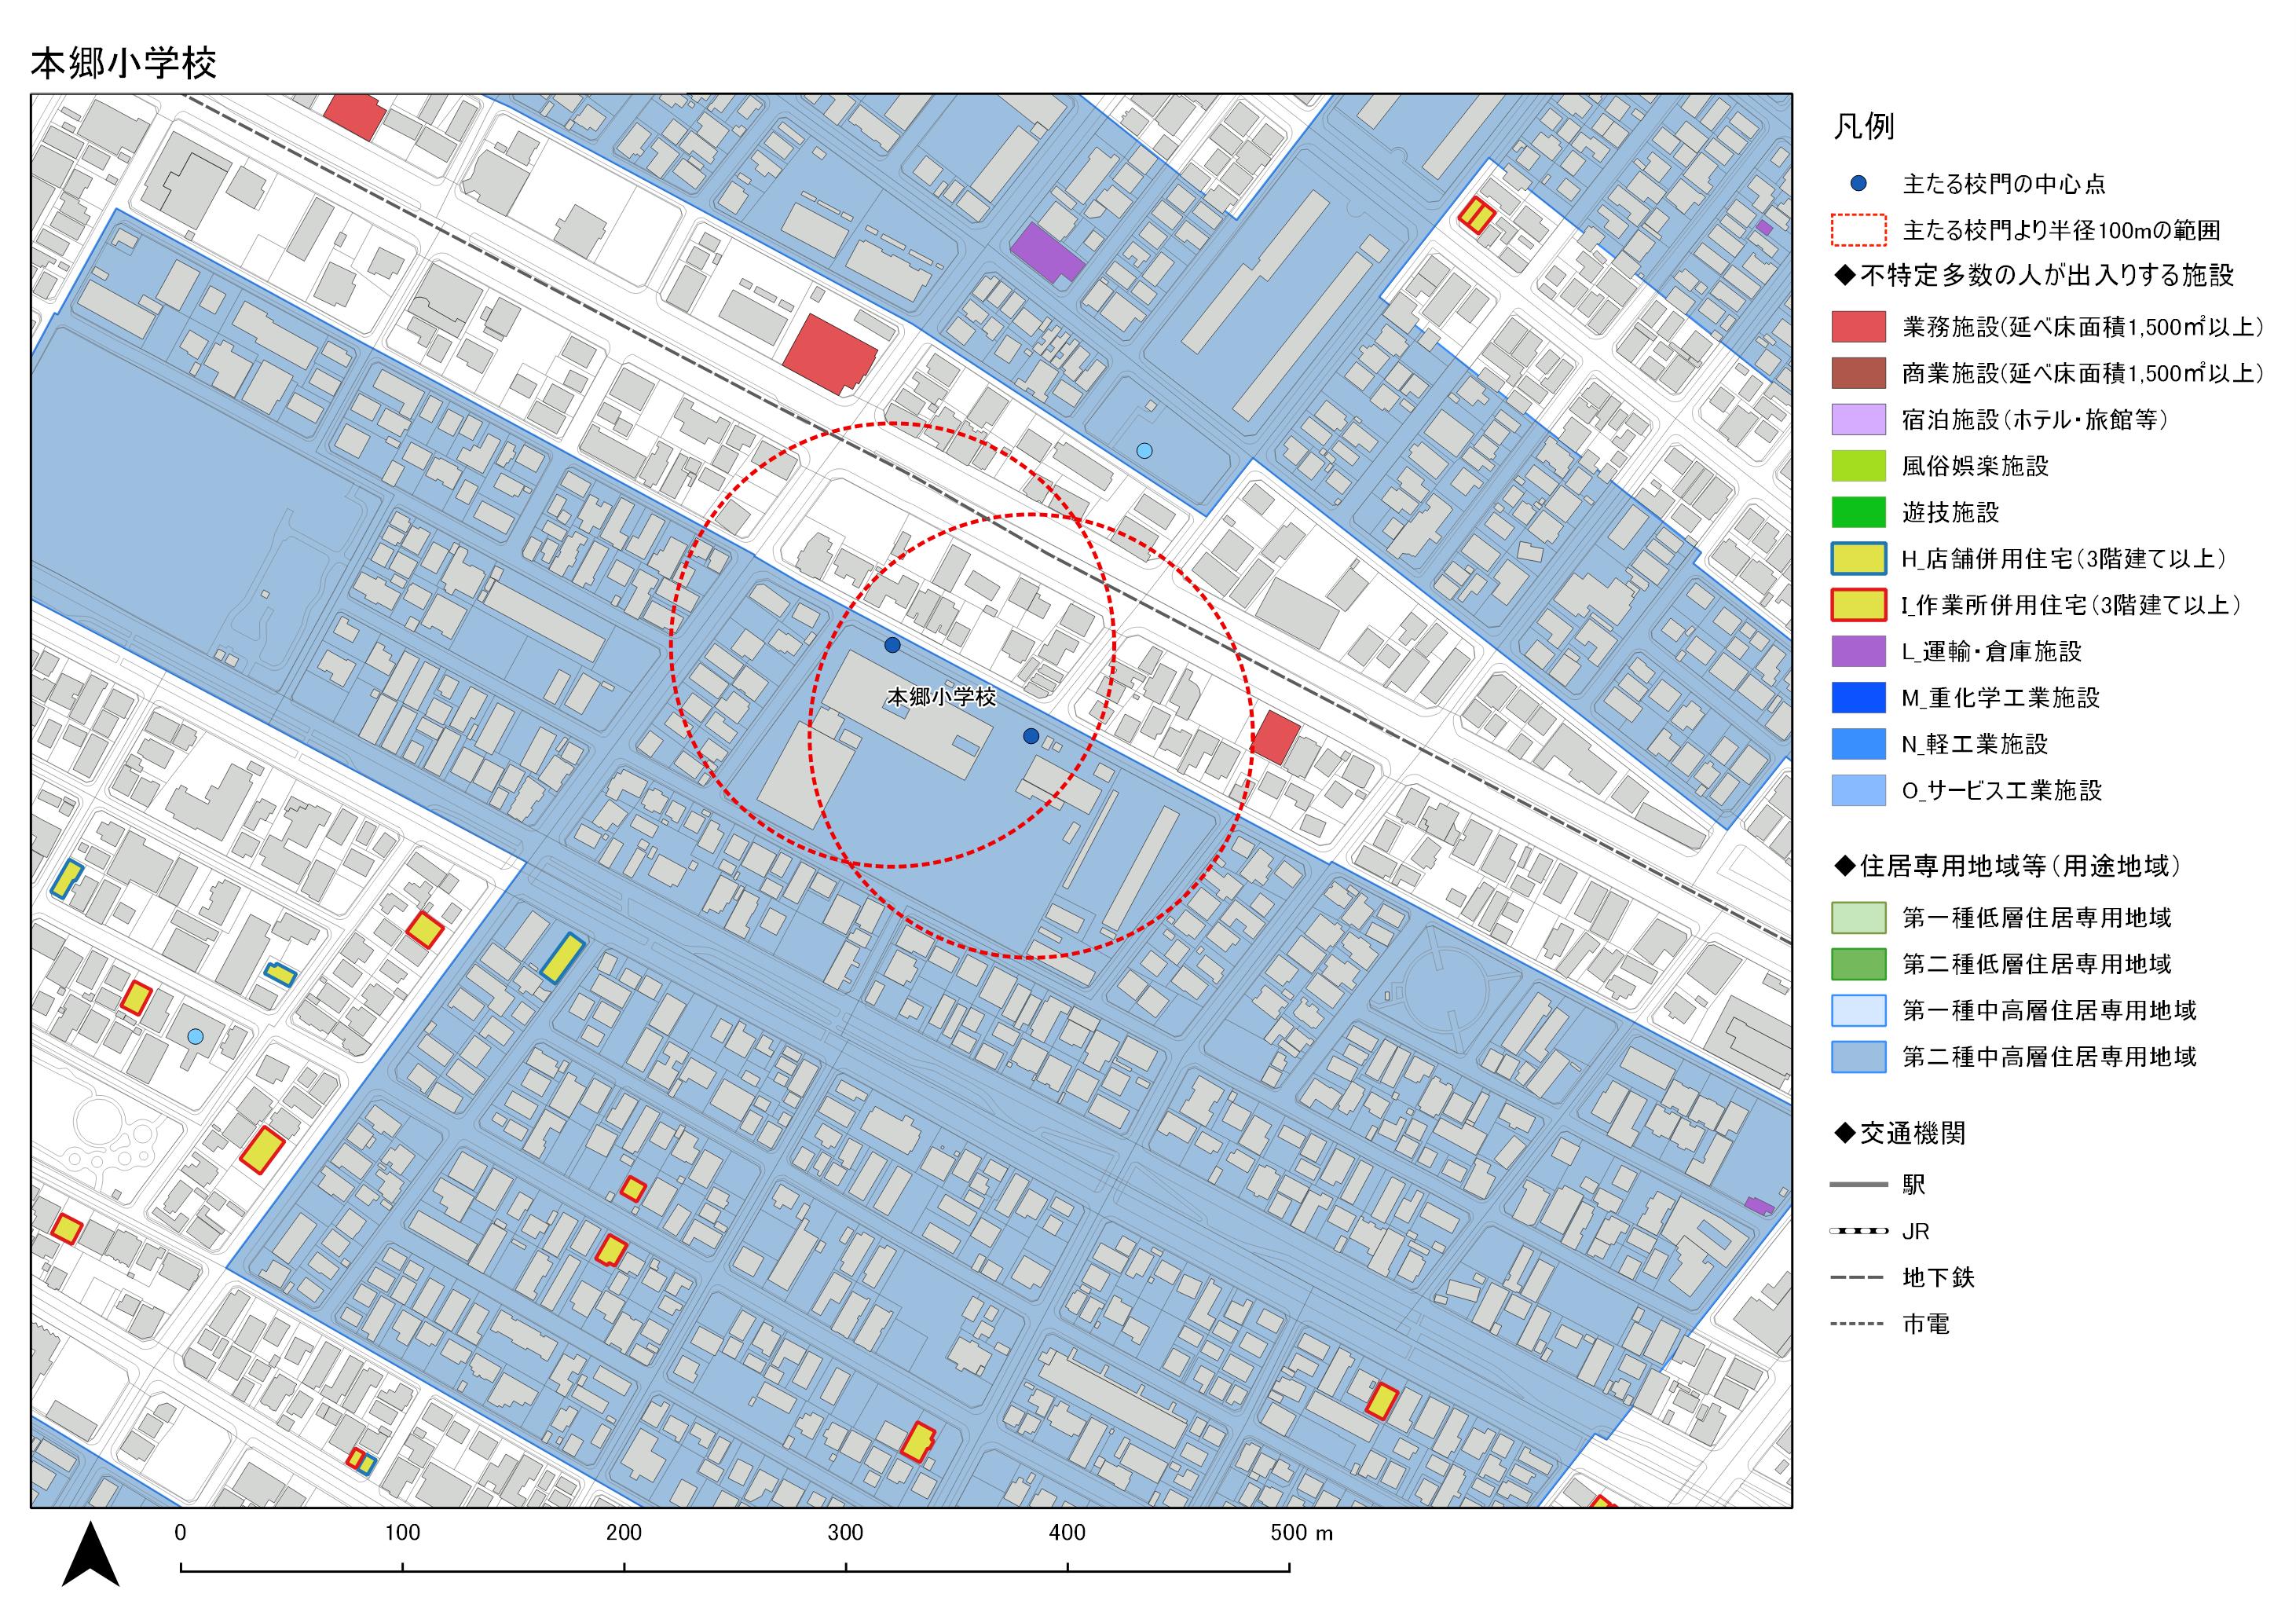Click the 第一種低層住居専用地域 label text

2036,918
